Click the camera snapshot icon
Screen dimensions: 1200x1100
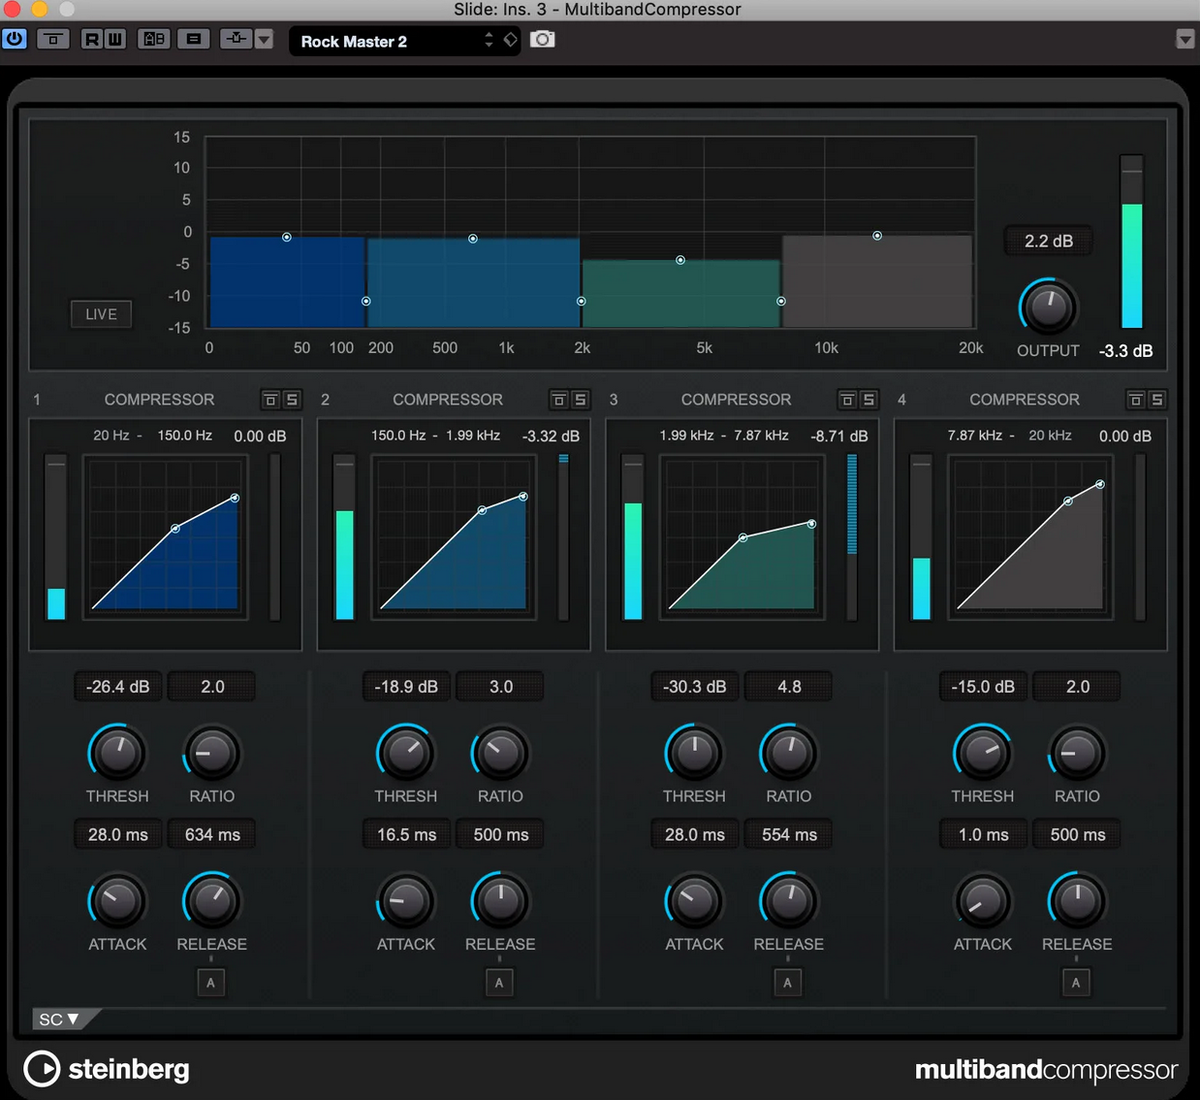pyautogui.click(x=542, y=39)
